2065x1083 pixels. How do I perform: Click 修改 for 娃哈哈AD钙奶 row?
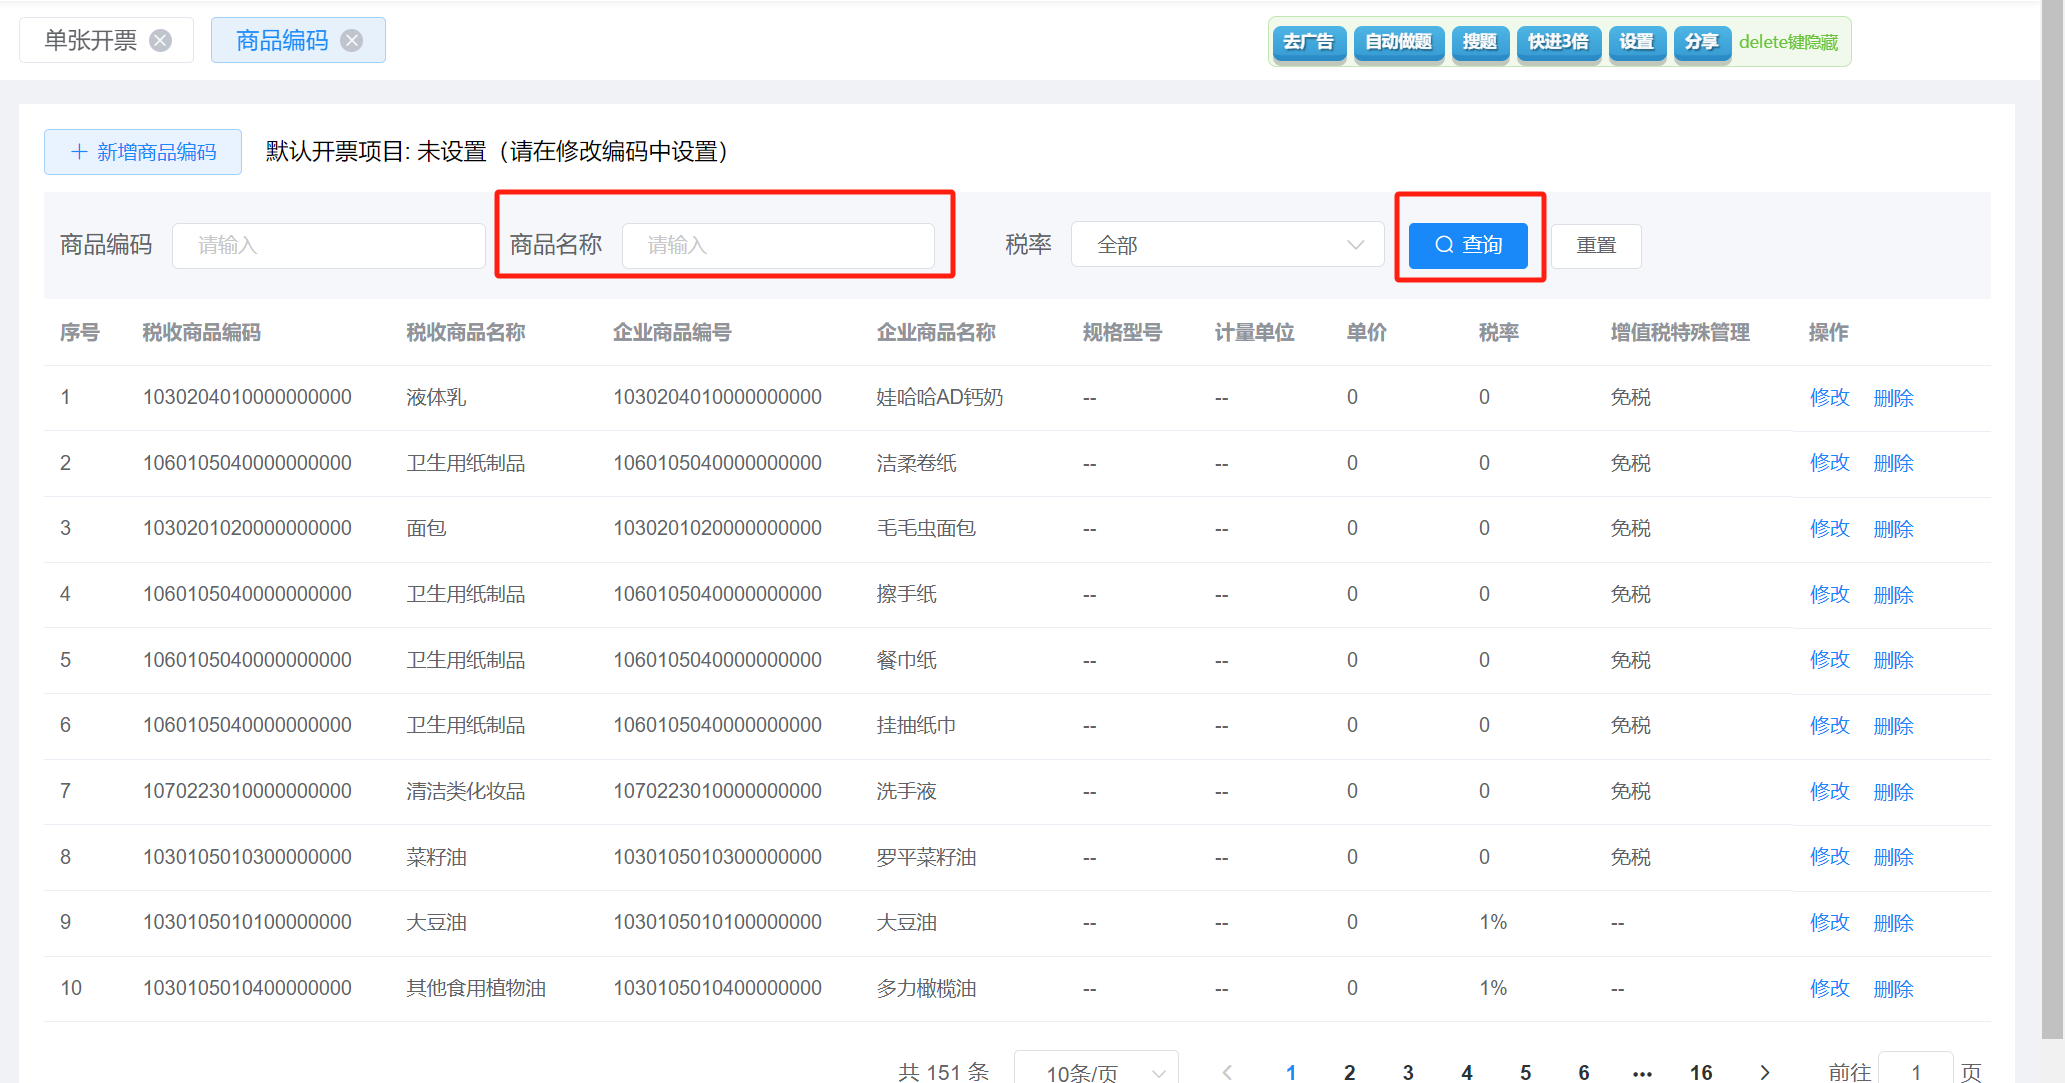tap(1829, 398)
